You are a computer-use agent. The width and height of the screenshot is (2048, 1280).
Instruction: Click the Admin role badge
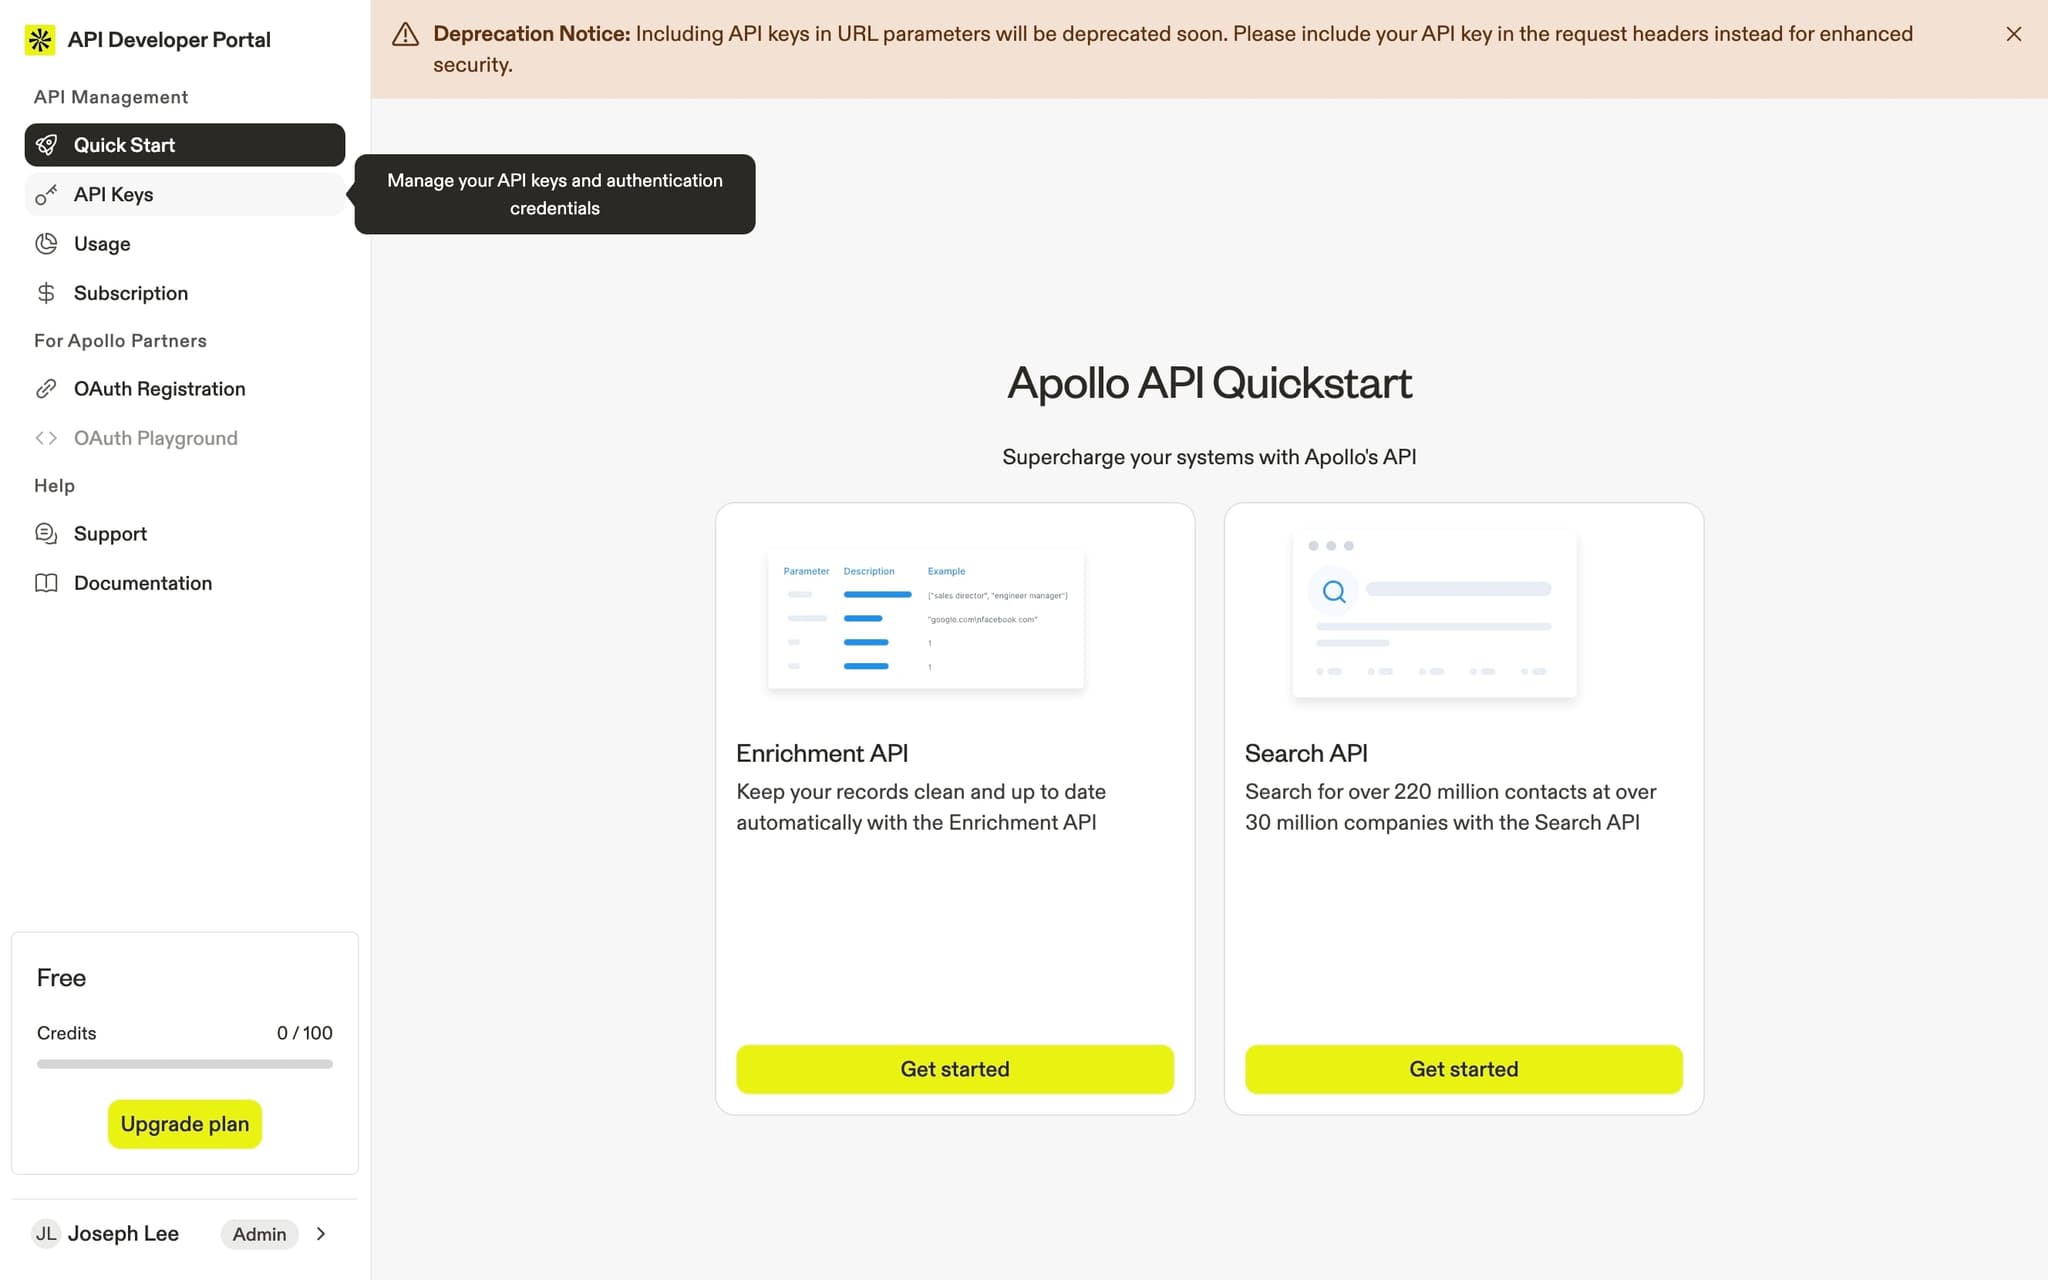[259, 1234]
